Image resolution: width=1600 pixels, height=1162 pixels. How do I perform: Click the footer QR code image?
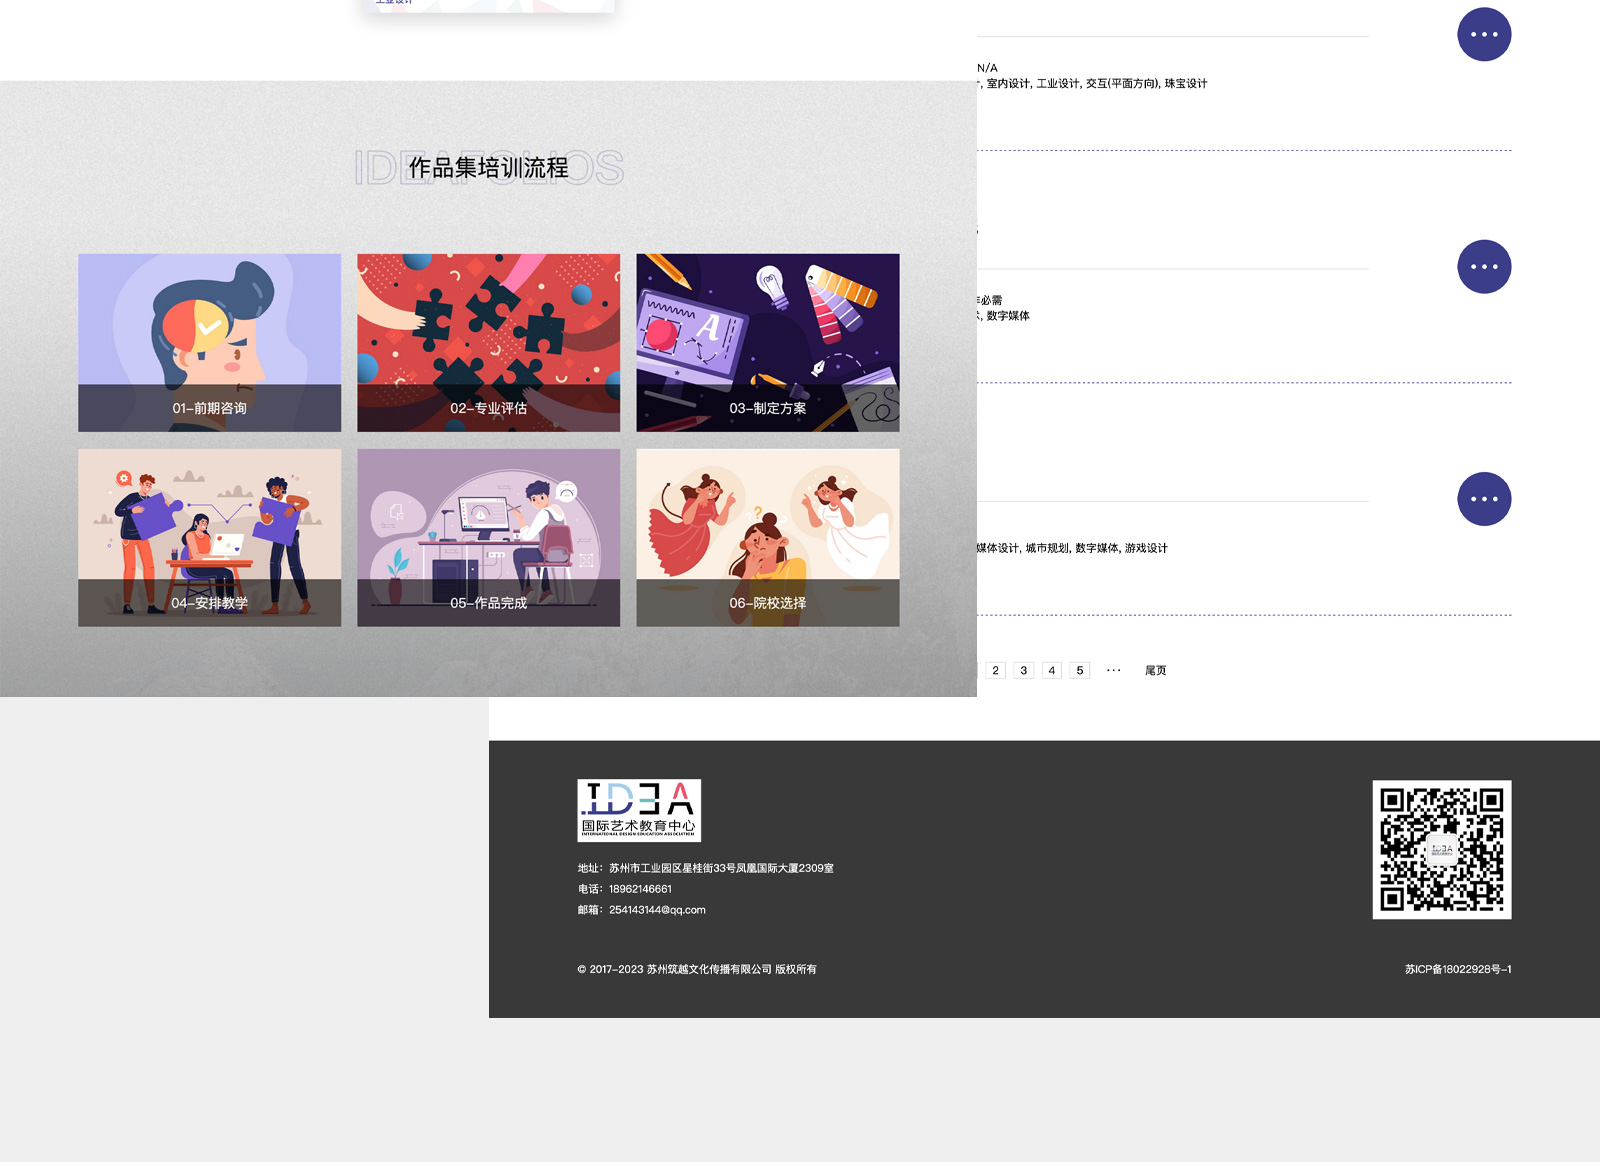point(1441,849)
